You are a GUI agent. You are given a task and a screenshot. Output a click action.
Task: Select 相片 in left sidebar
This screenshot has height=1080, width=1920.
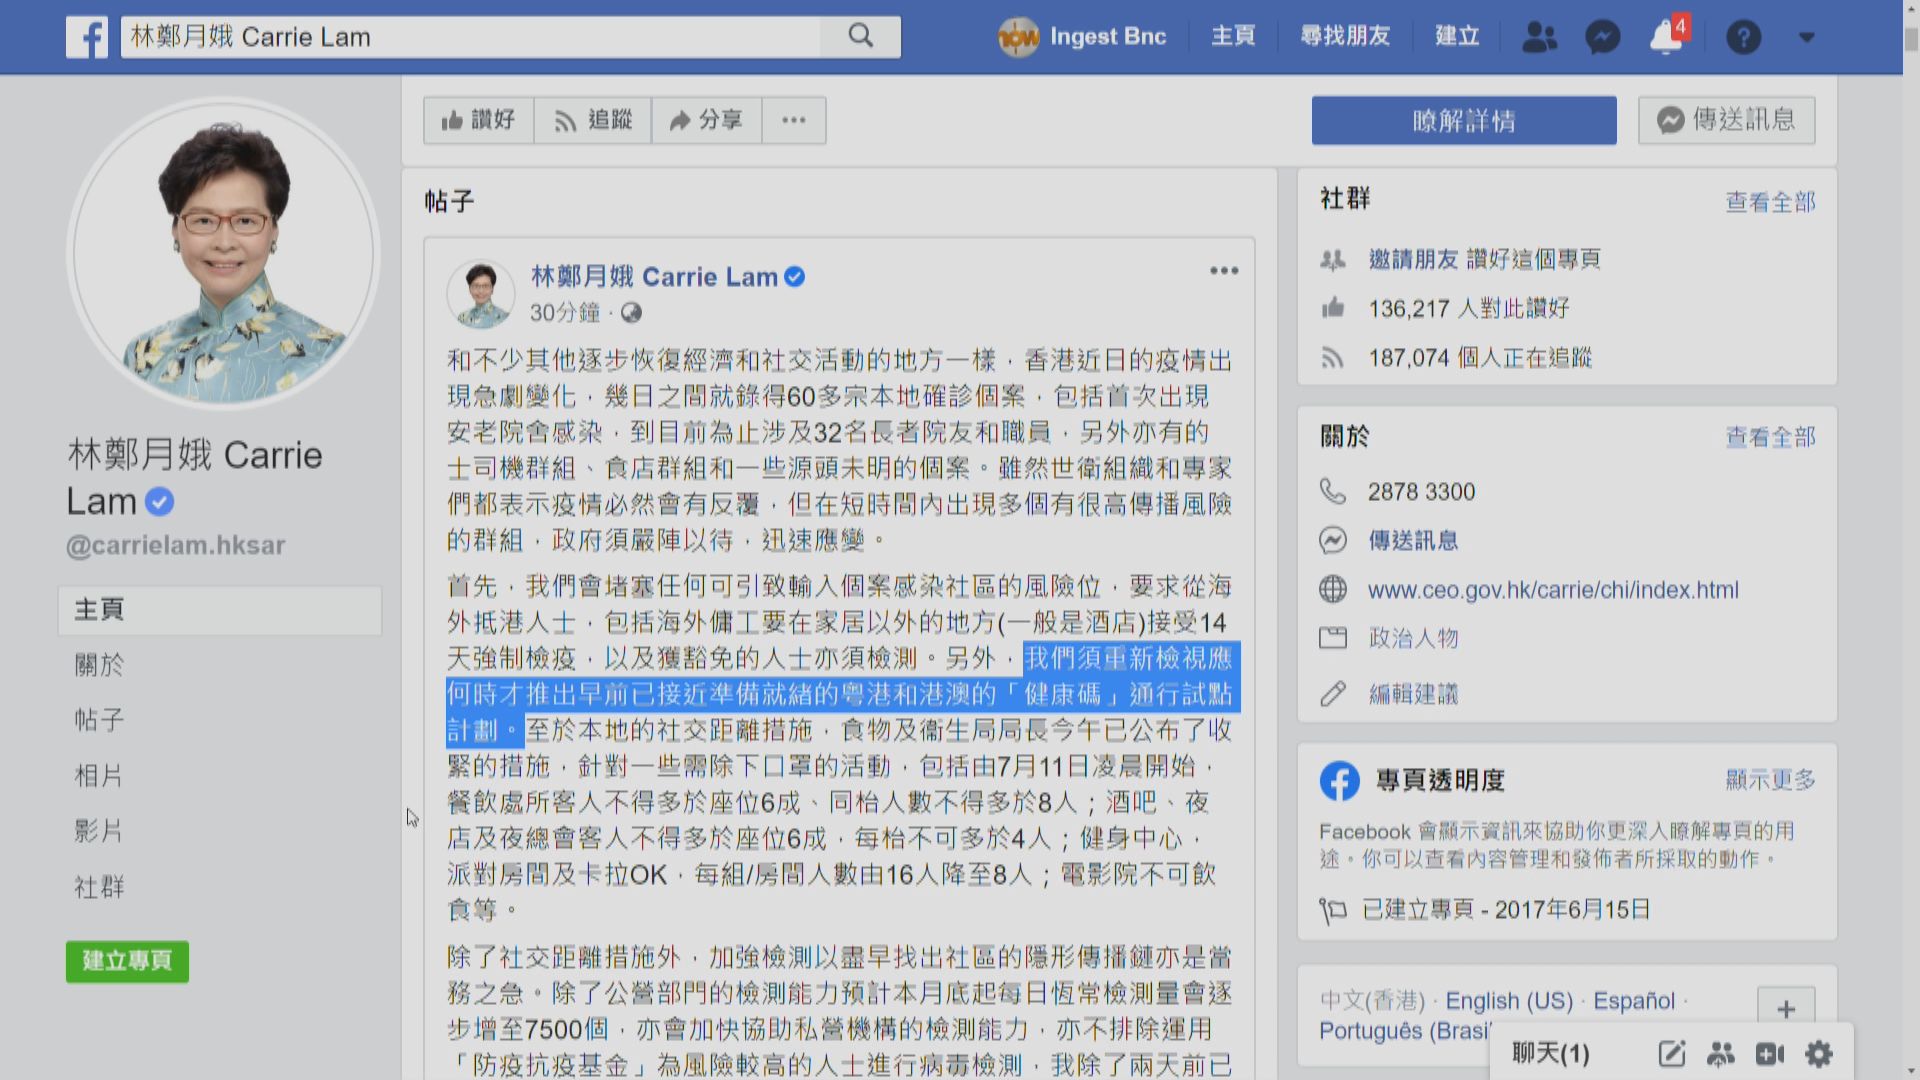(99, 775)
